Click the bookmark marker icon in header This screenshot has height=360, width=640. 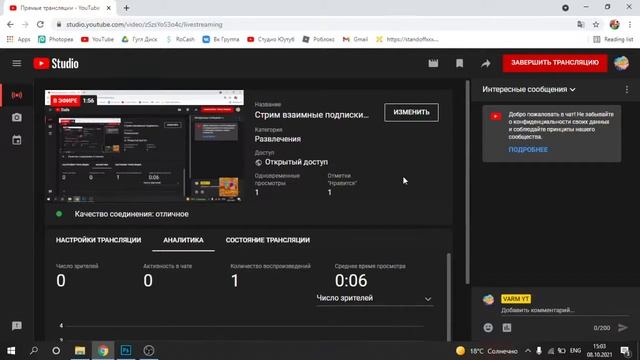(x=459, y=63)
